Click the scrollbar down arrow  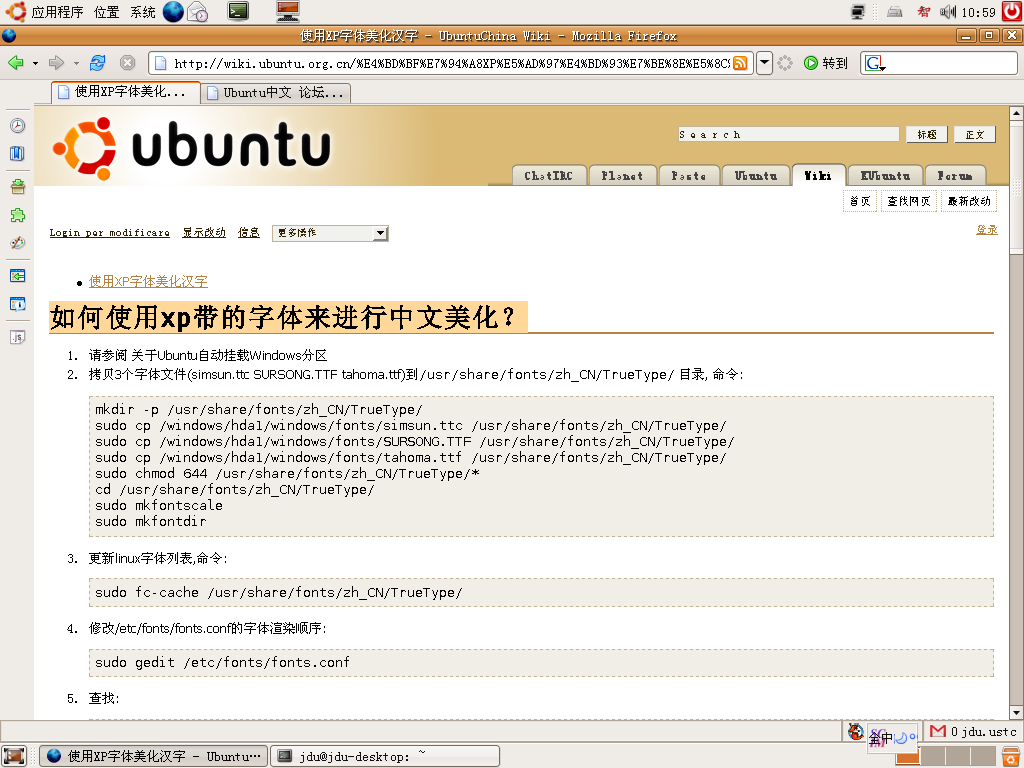click(x=1016, y=712)
